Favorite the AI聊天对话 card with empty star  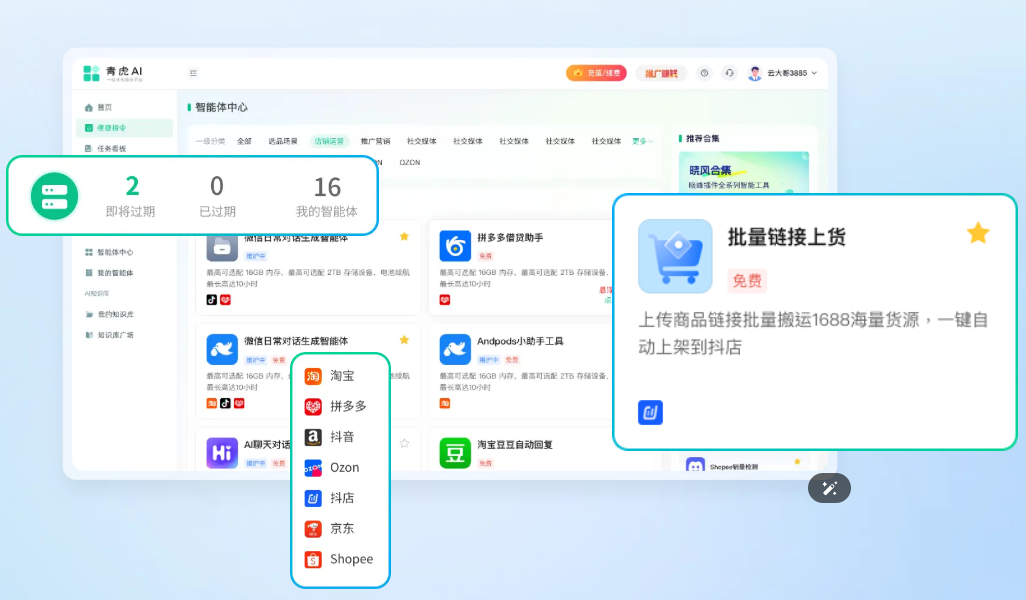(x=404, y=443)
